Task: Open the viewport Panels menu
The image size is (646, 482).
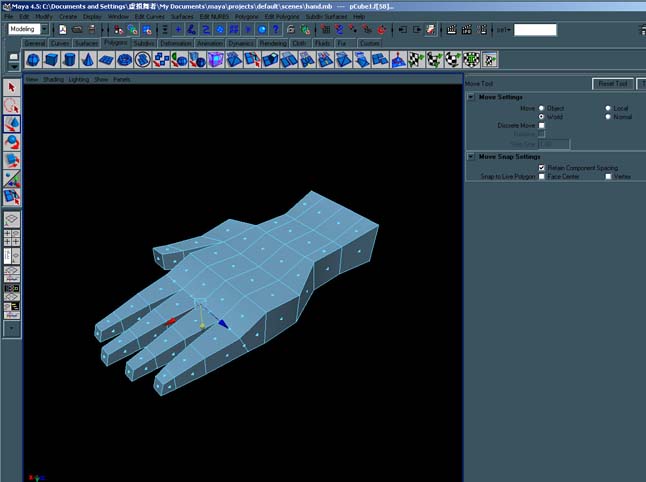Action: (x=122, y=79)
